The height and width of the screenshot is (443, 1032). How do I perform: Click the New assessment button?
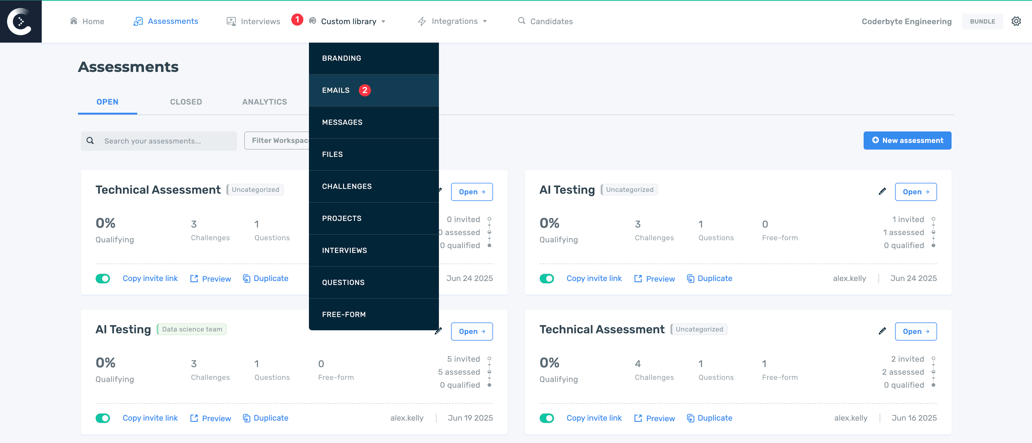(x=907, y=141)
